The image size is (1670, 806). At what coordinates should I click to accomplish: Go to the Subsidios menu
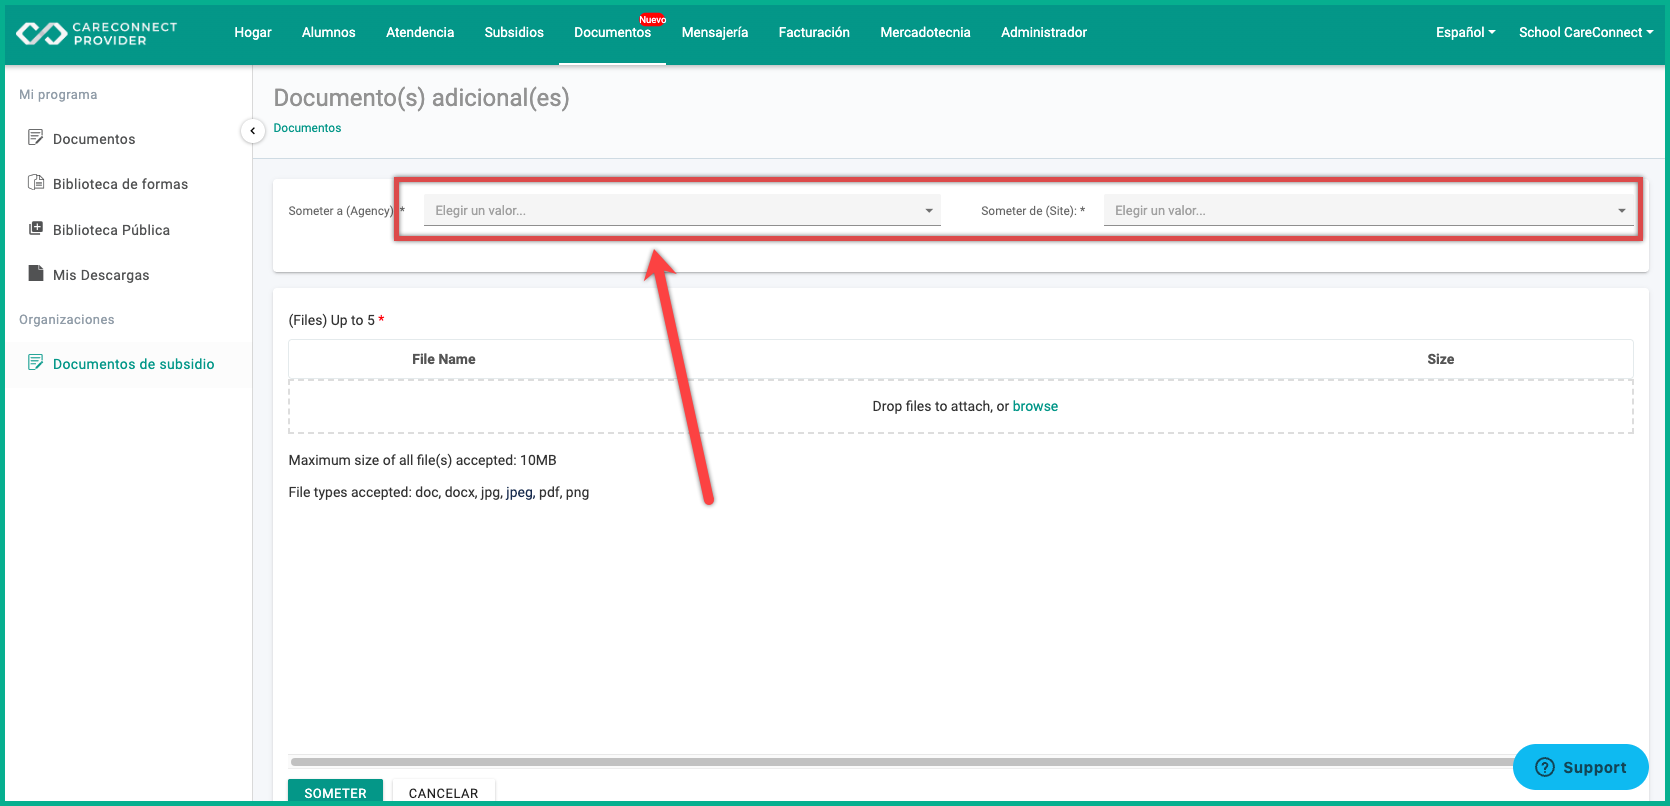514,32
